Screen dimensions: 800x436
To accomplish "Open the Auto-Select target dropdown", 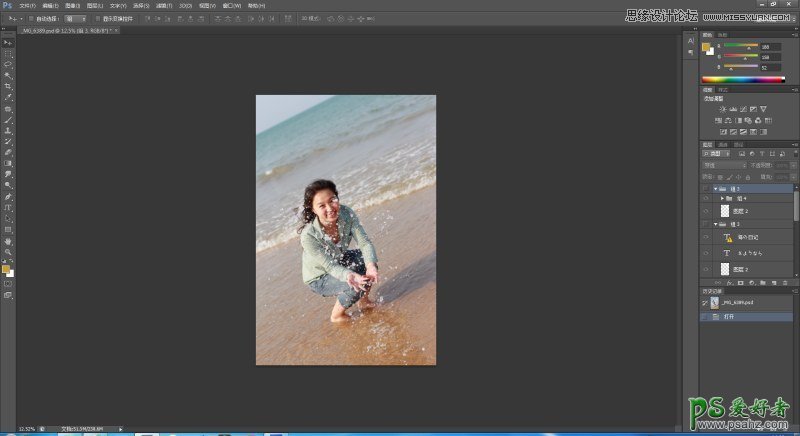I will point(76,18).
